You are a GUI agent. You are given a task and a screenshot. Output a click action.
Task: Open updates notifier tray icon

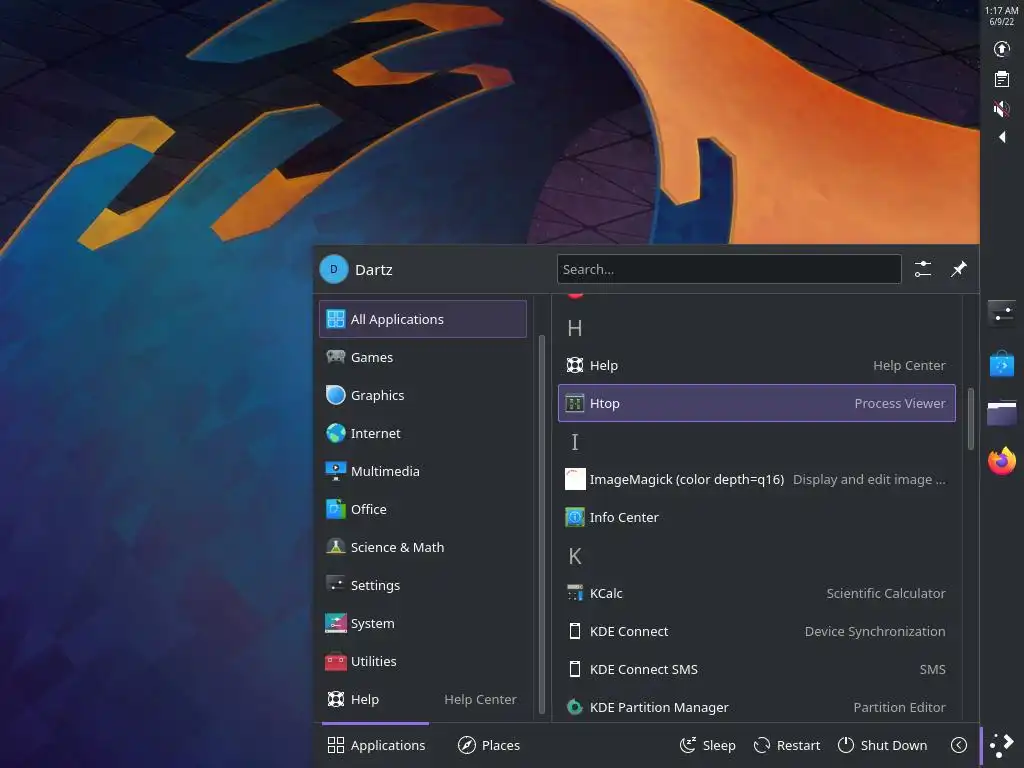[x=1001, y=49]
